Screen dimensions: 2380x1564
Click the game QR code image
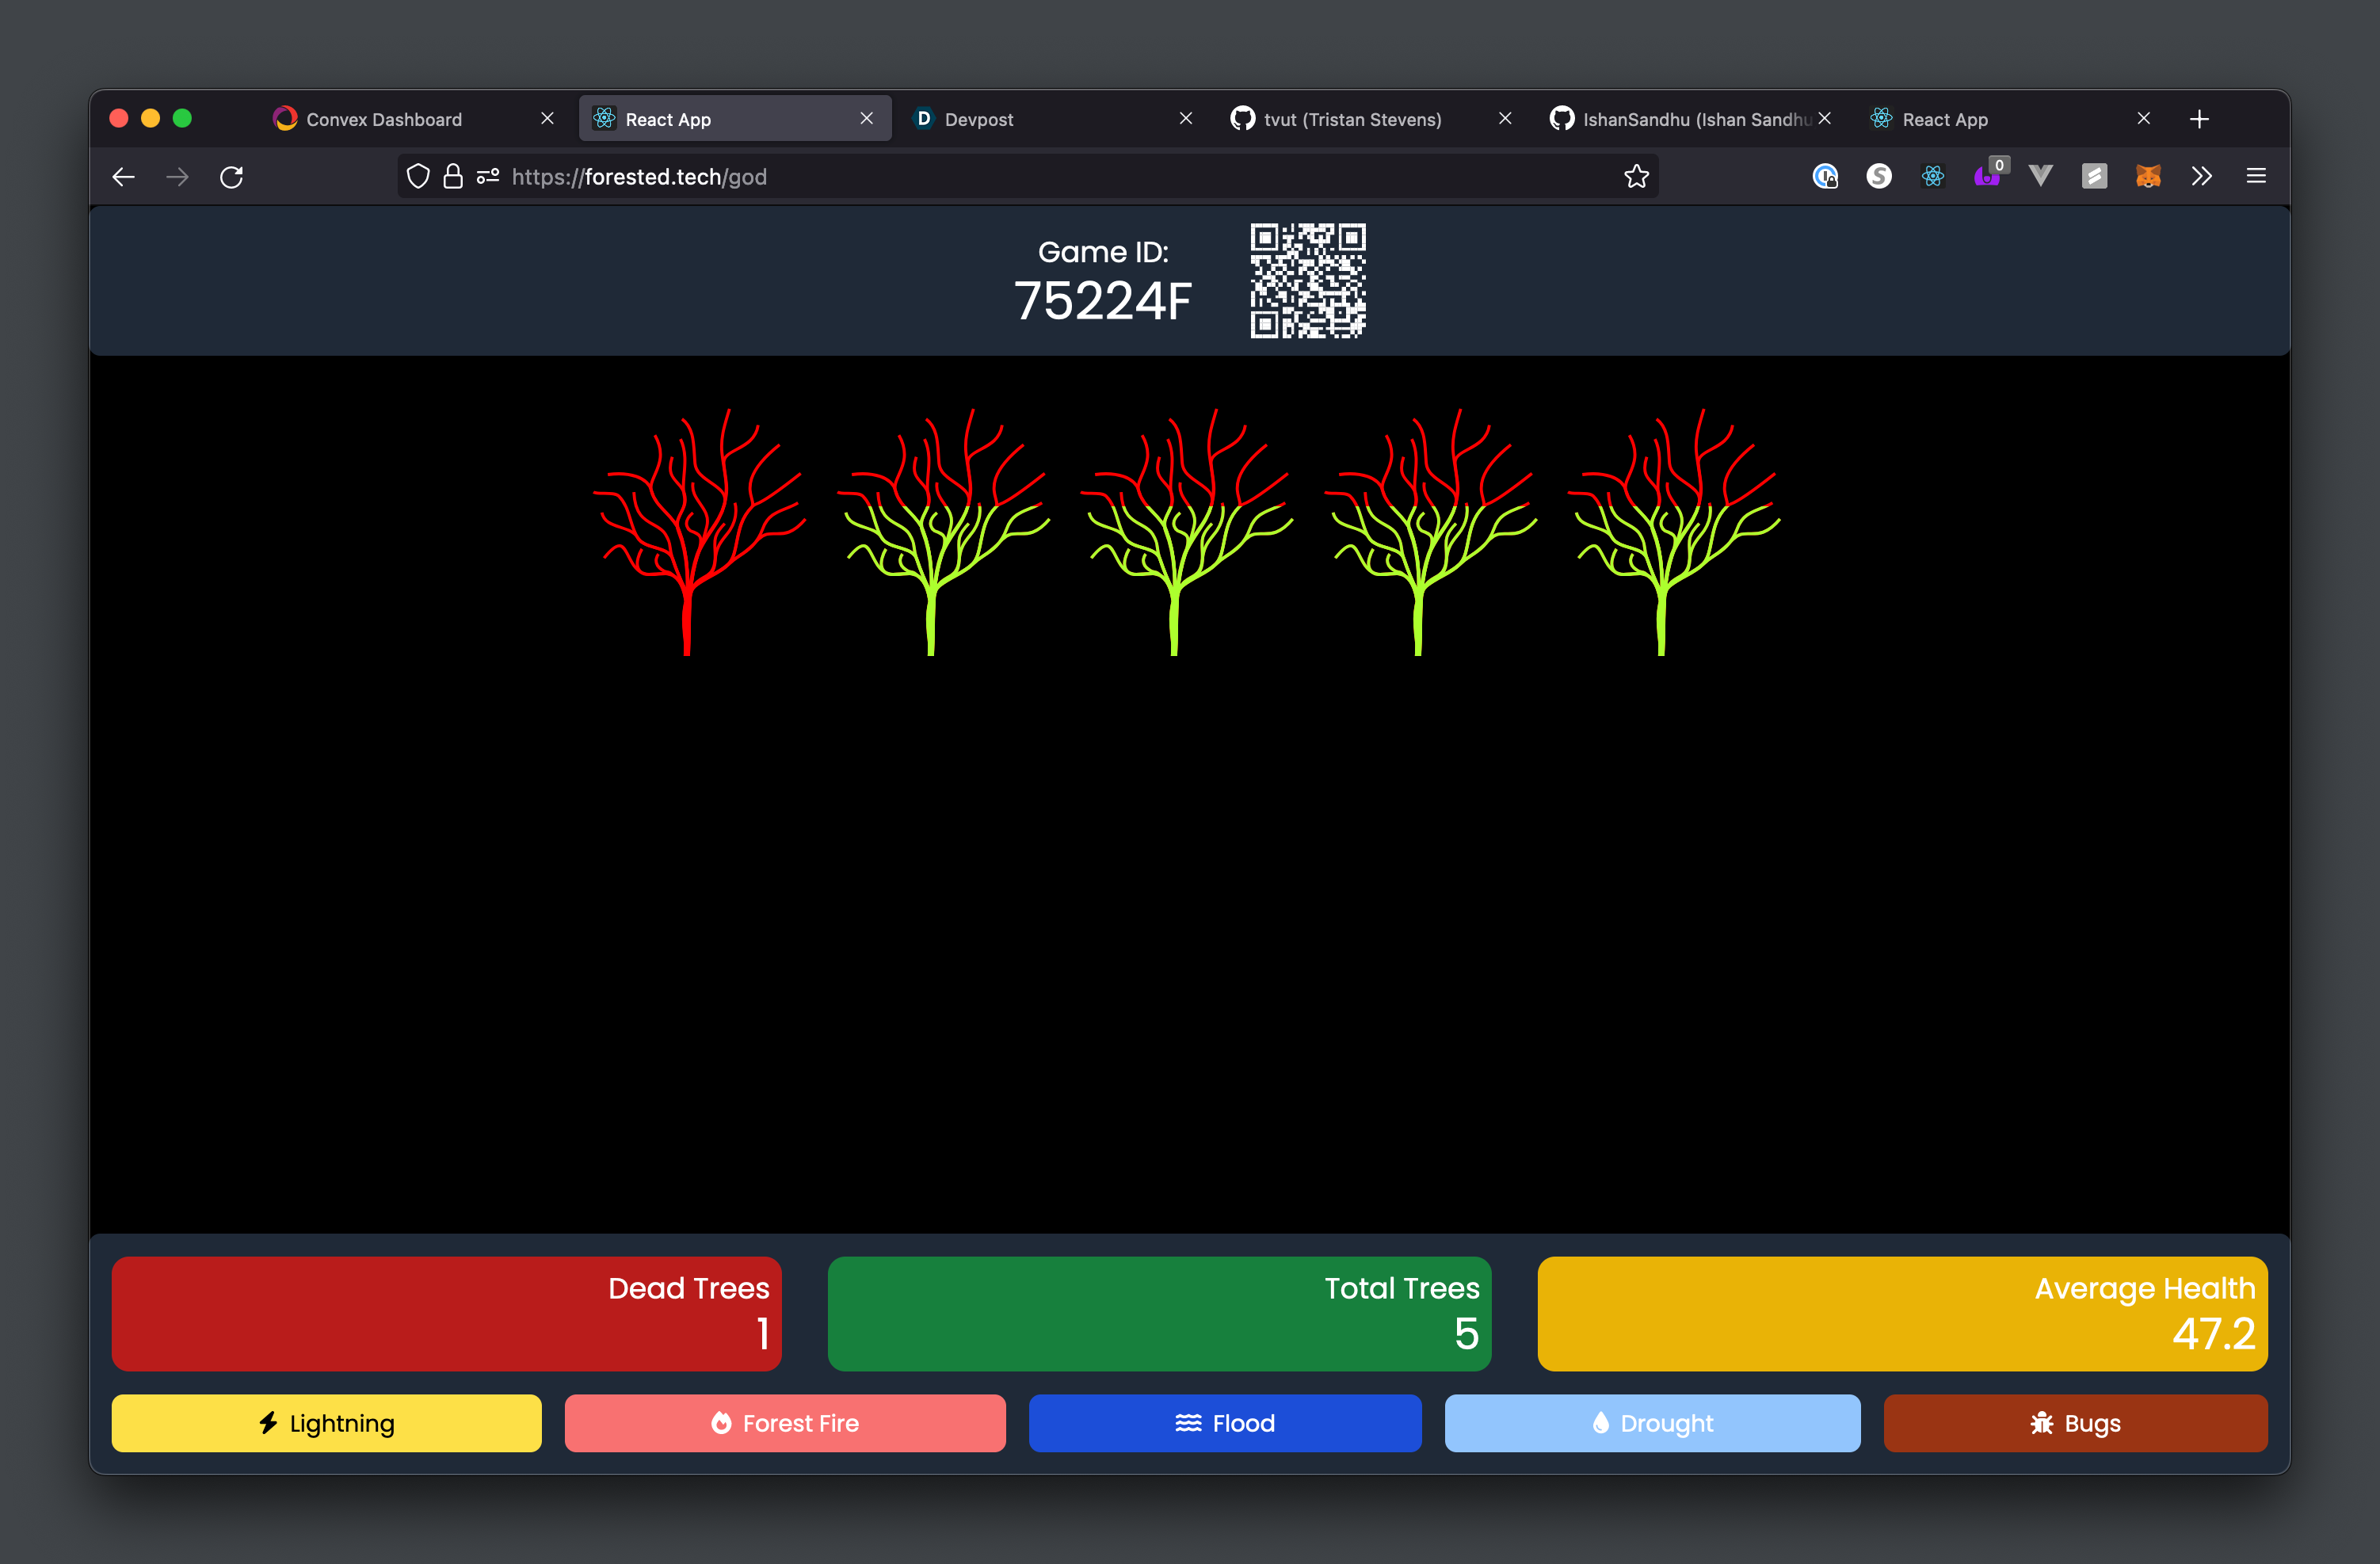[1307, 281]
